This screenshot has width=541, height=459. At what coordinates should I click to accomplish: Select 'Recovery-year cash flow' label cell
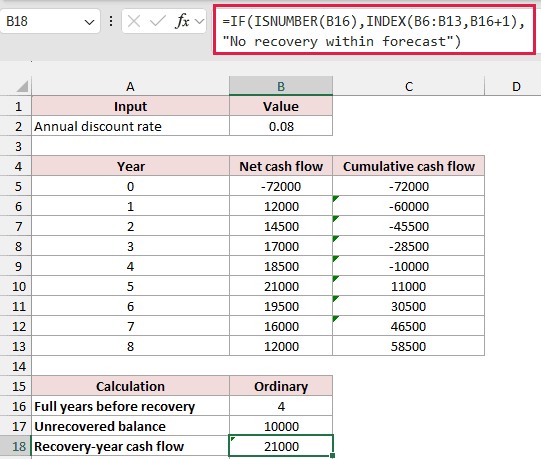point(130,446)
